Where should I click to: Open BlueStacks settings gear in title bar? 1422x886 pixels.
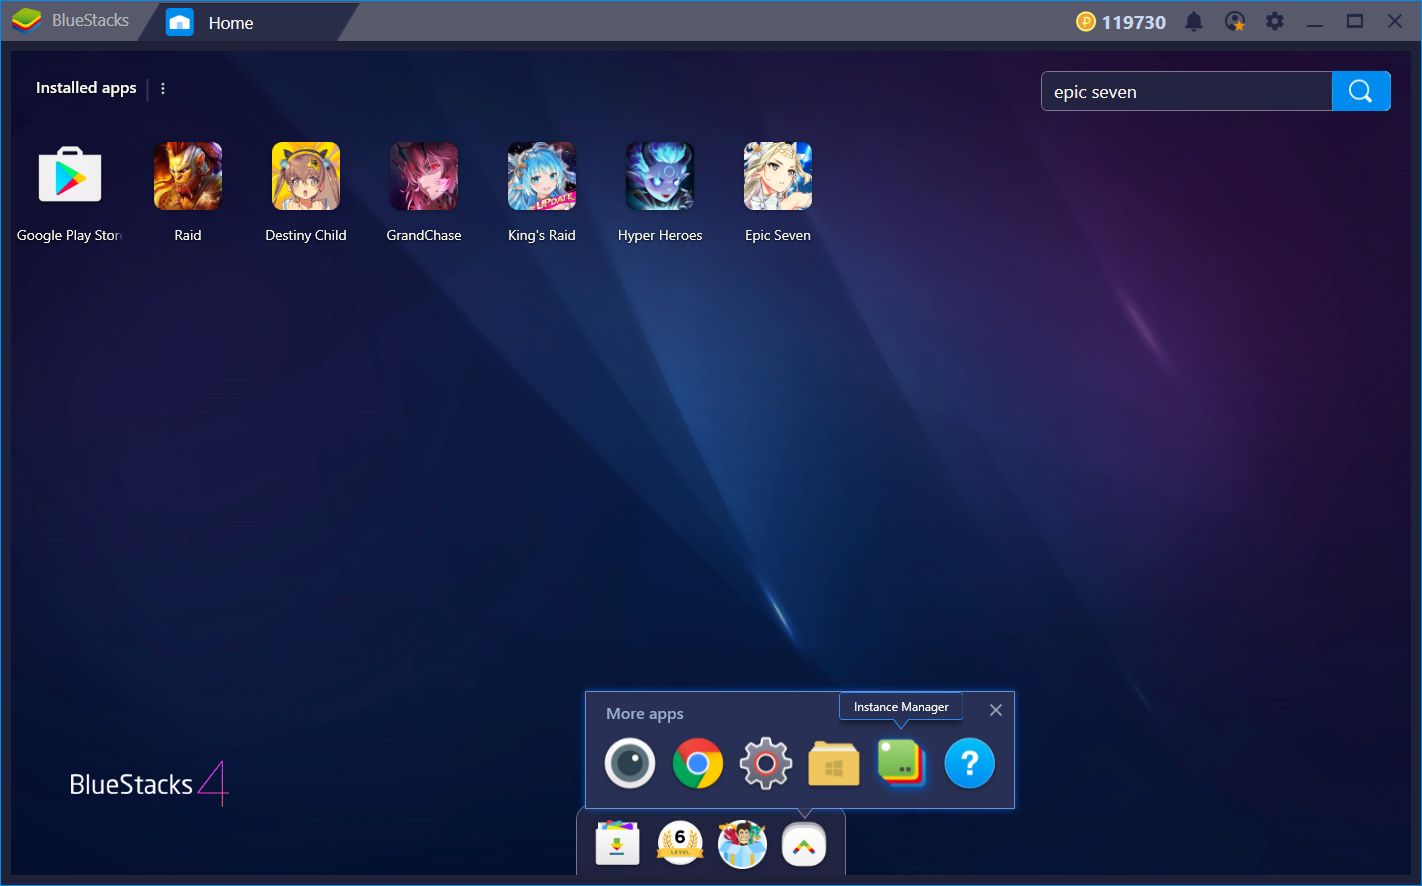(1275, 21)
